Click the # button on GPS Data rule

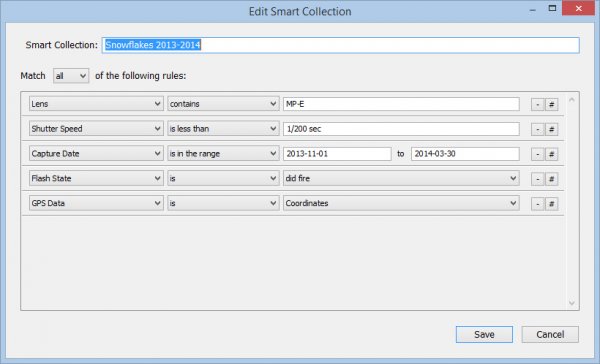(x=551, y=204)
